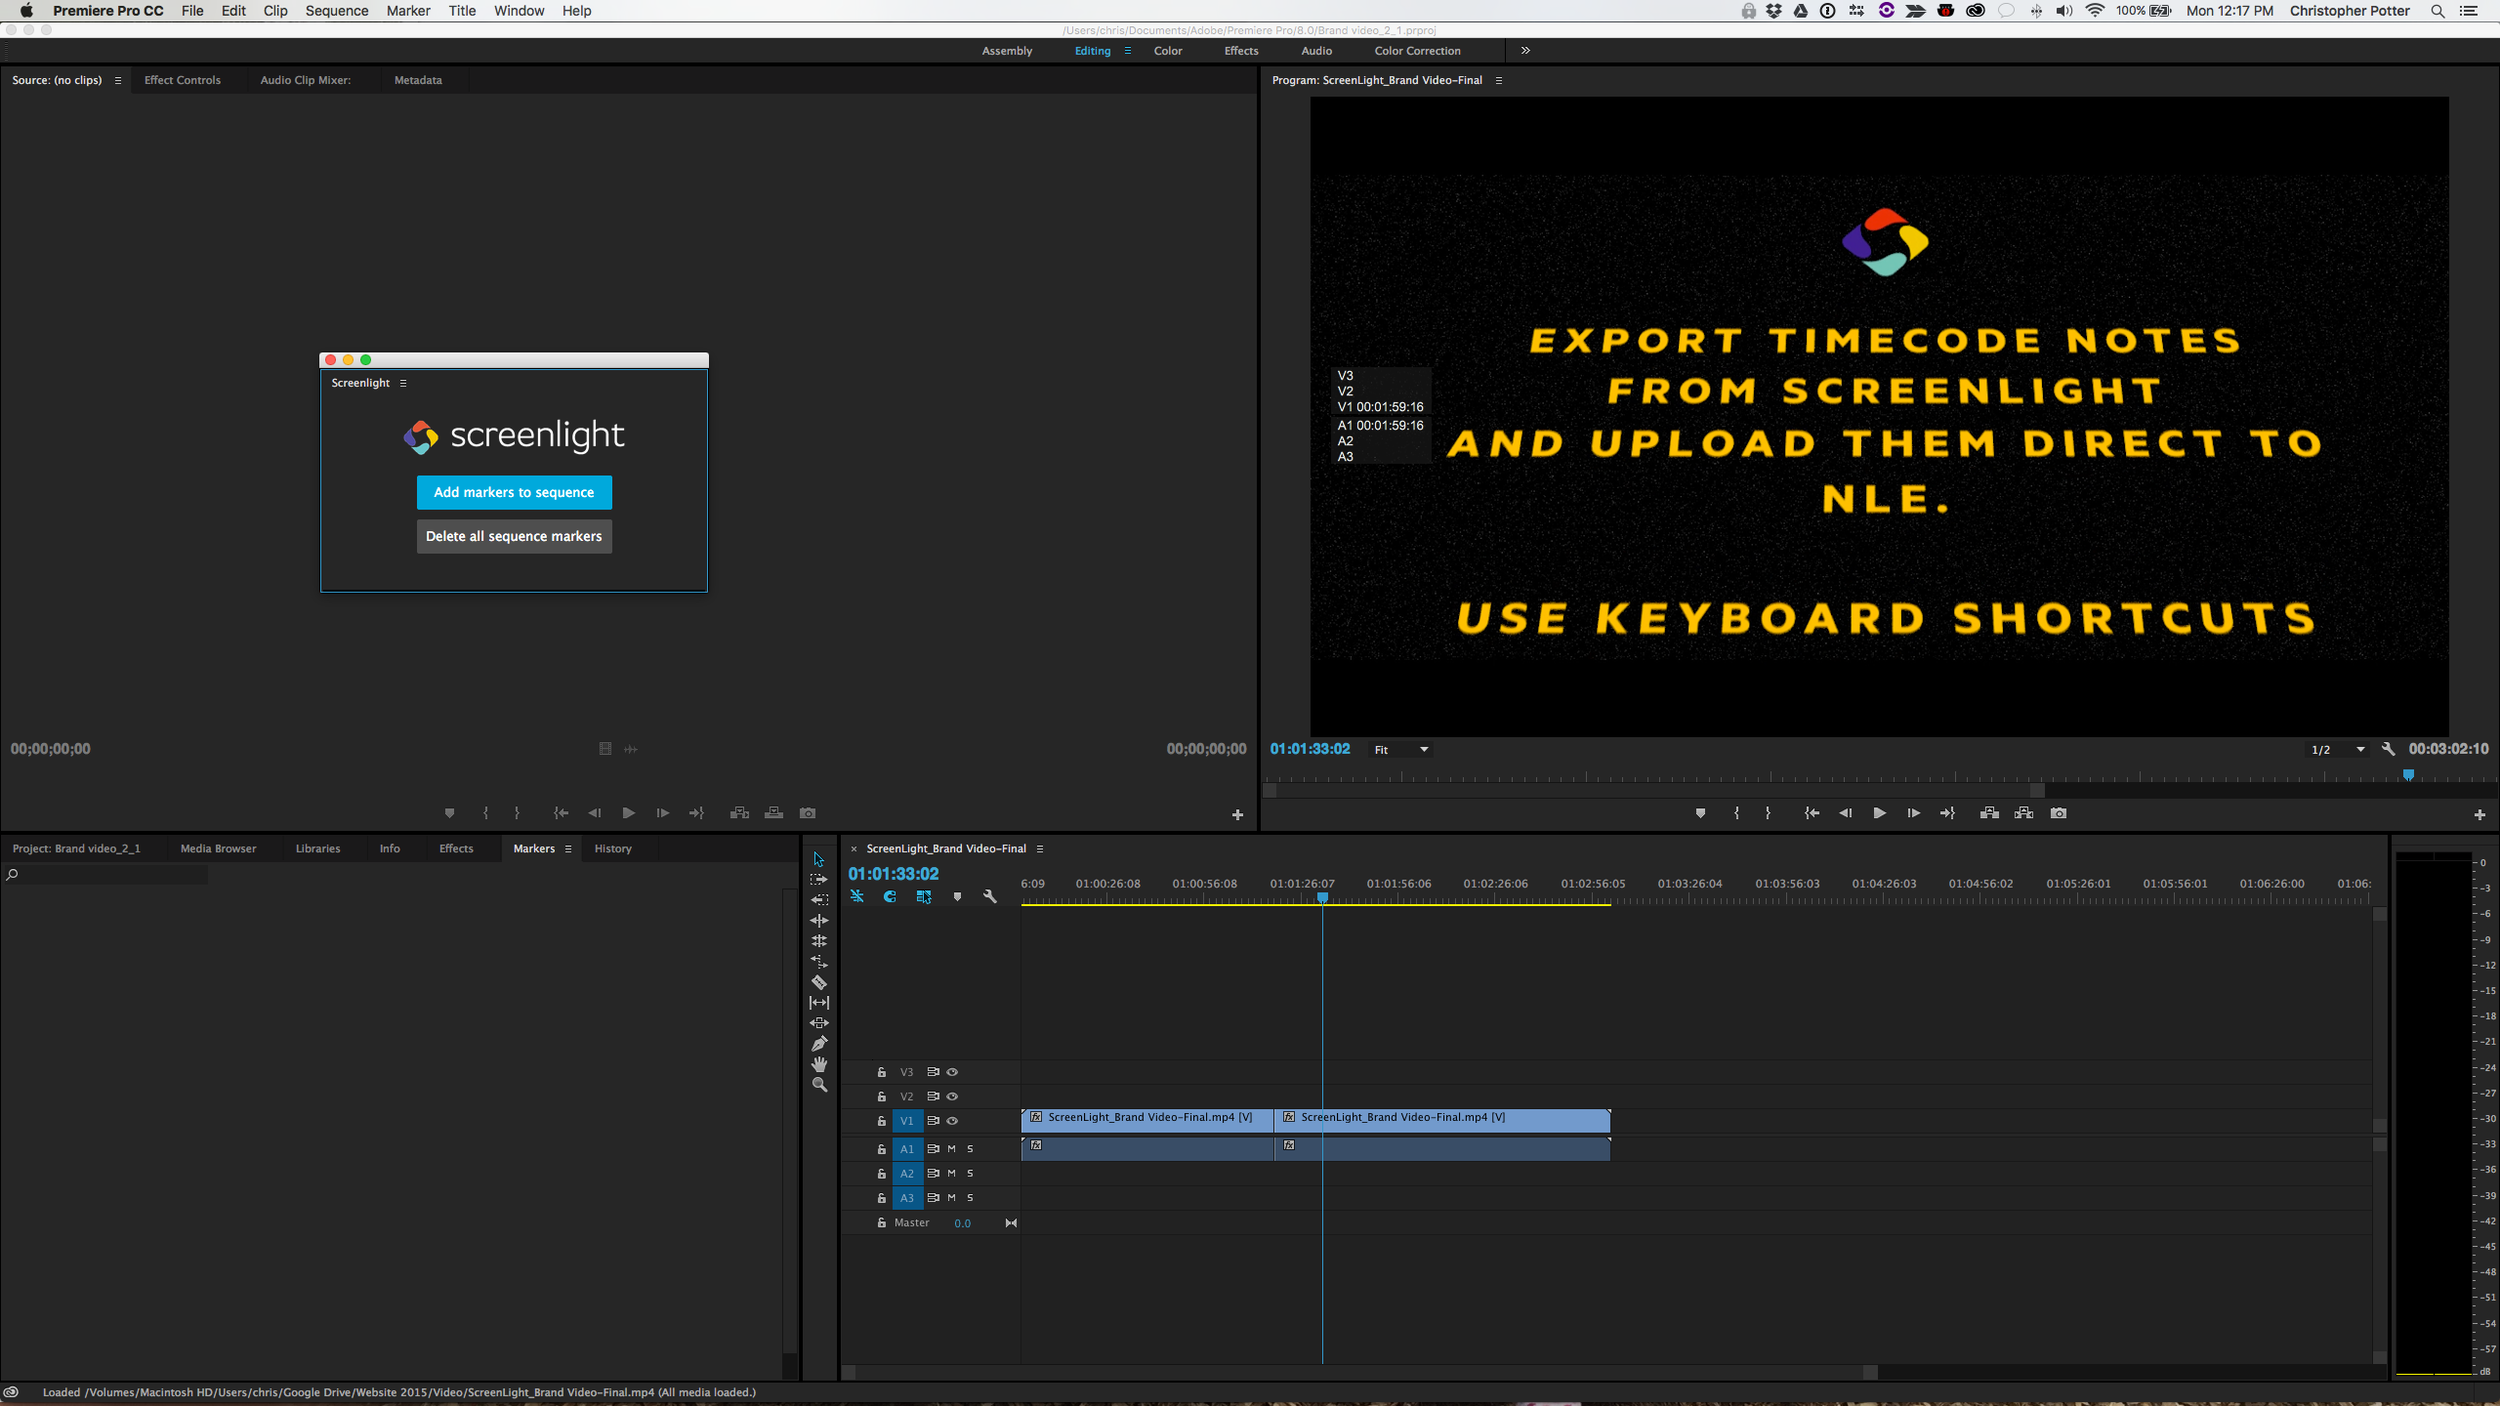The image size is (2500, 1406).
Task: Hide the V2 track output eye
Action: click(952, 1097)
